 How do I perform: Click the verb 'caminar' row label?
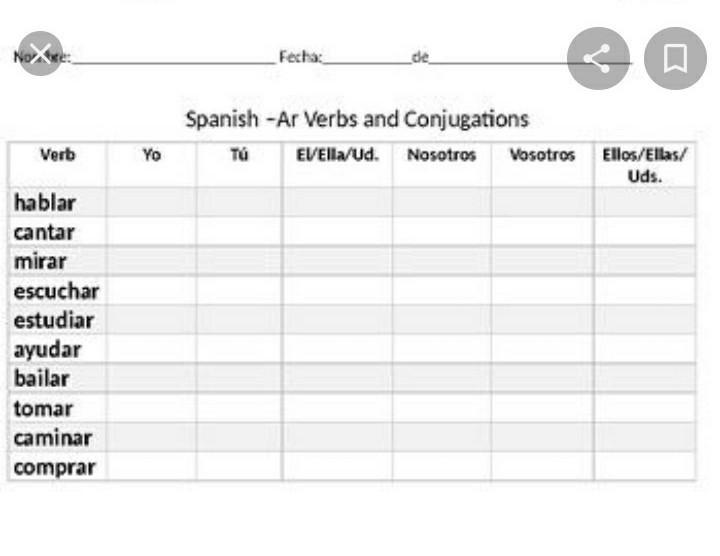(x=53, y=438)
